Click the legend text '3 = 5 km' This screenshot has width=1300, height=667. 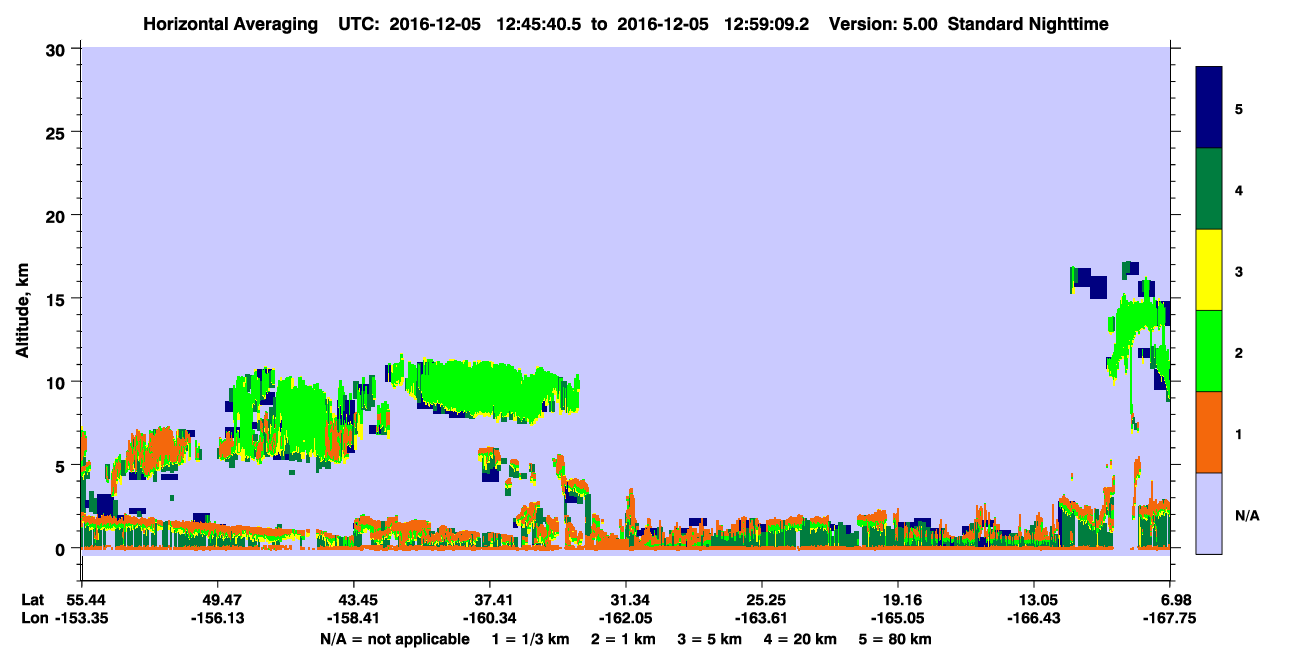pyautogui.click(x=711, y=639)
